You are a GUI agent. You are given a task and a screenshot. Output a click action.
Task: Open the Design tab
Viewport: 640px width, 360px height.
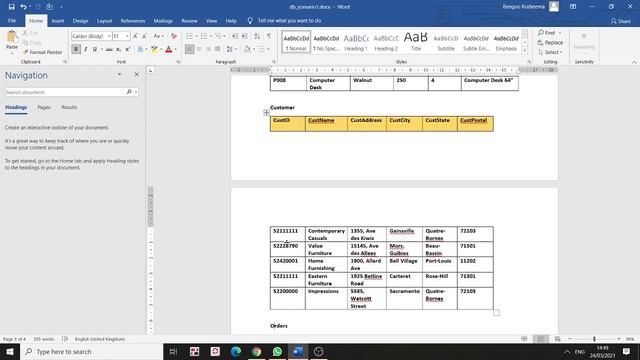(80, 21)
